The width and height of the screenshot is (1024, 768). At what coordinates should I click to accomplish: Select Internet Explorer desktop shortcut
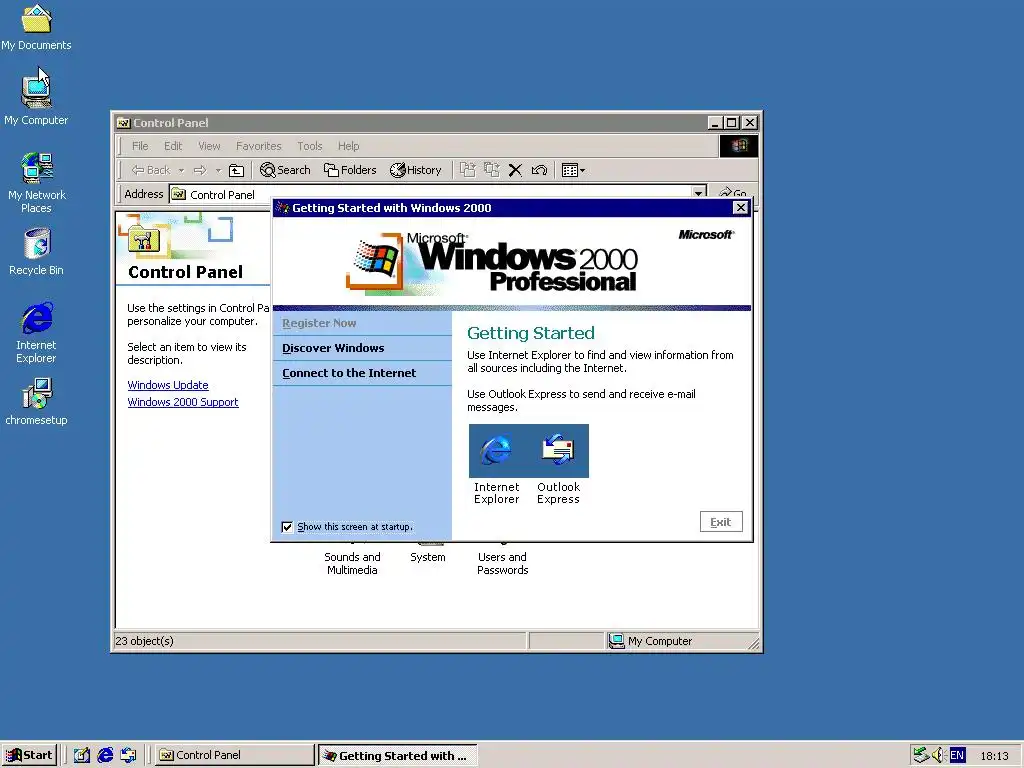coord(37,333)
